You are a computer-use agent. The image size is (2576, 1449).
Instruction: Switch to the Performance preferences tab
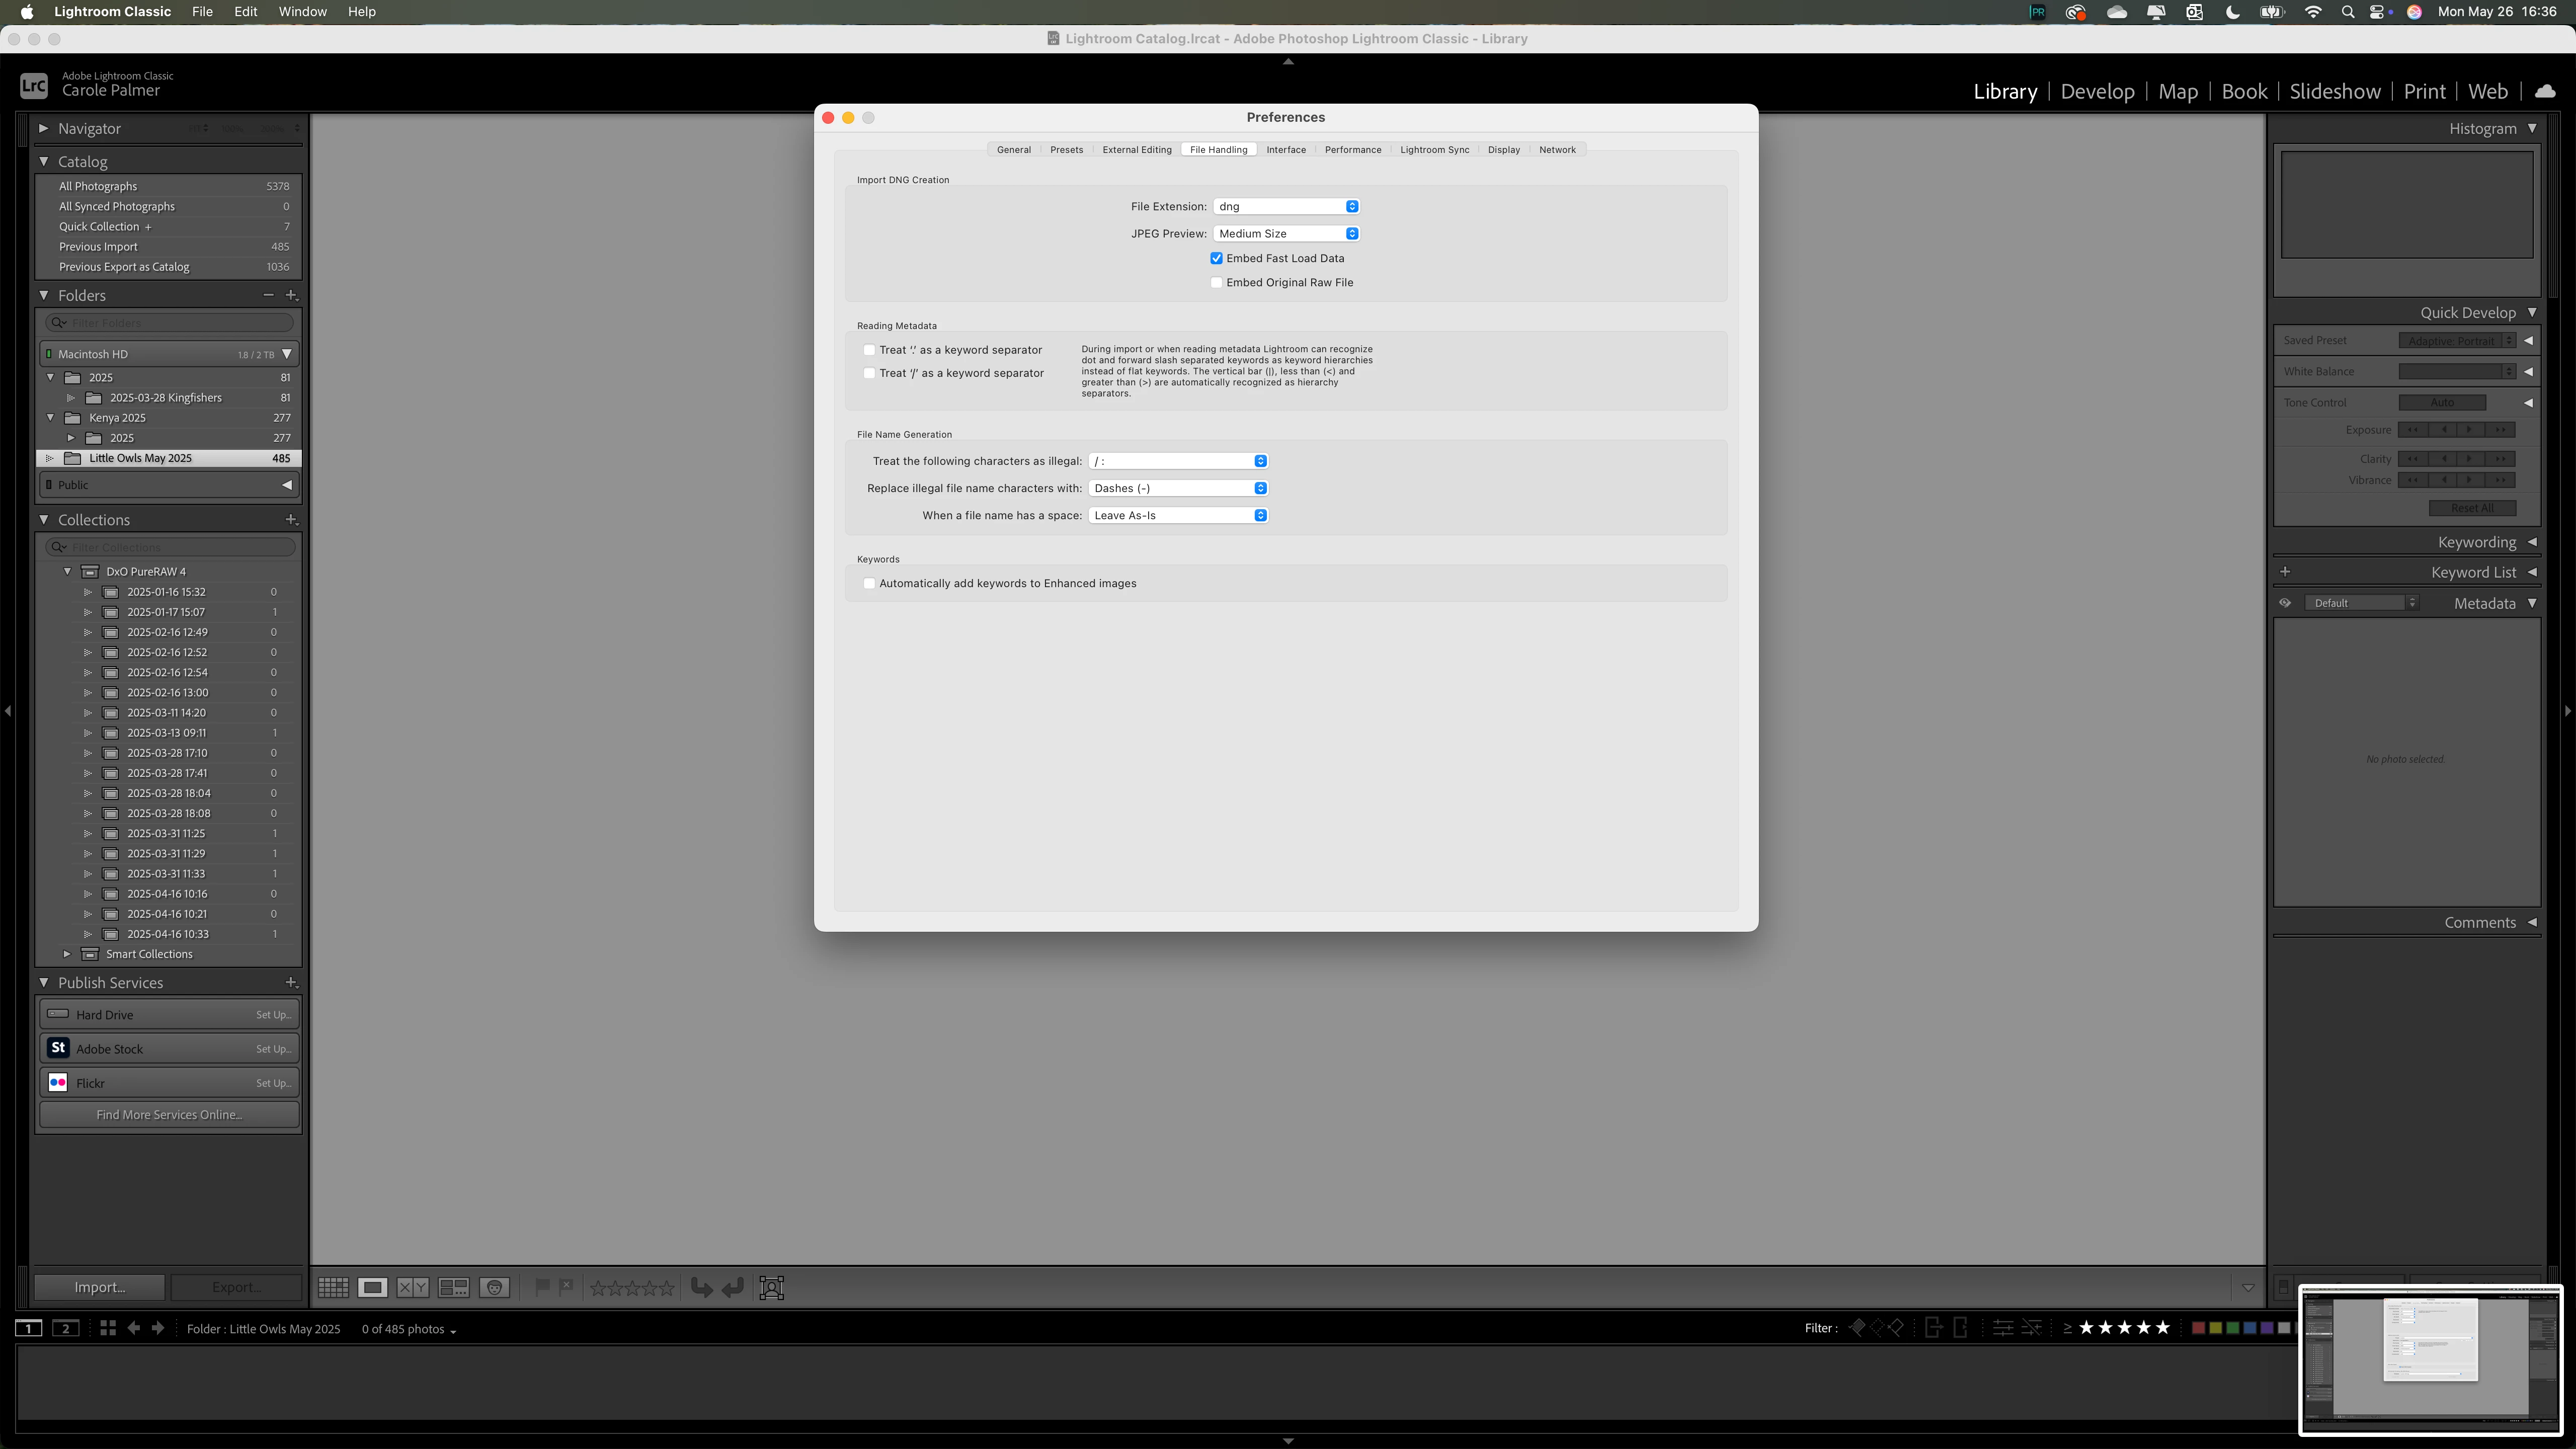pyautogui.click(x=1352, y=150)
